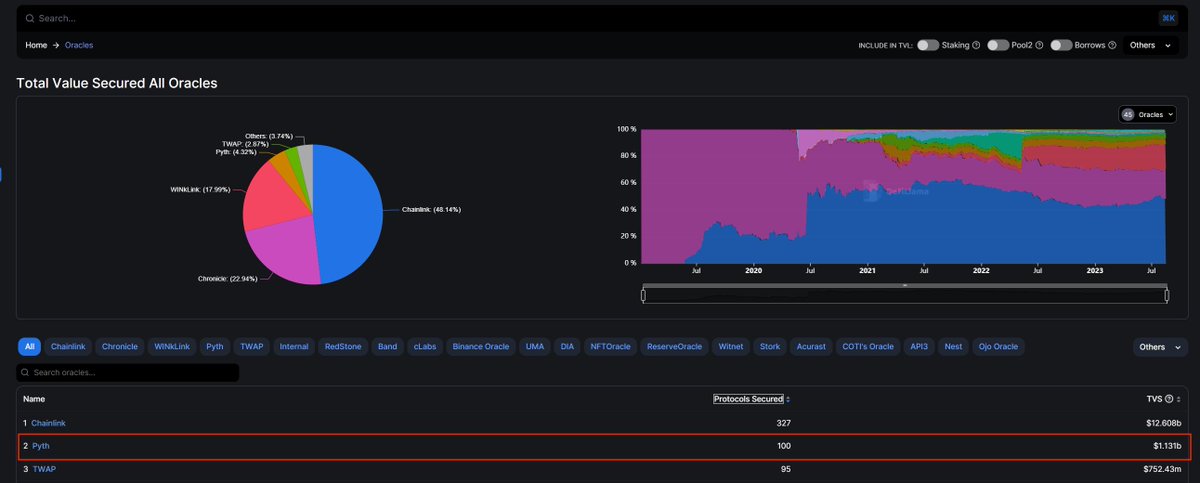
Task: Open the Oracles chart selector dropdown
Action: coord(1147,114)
